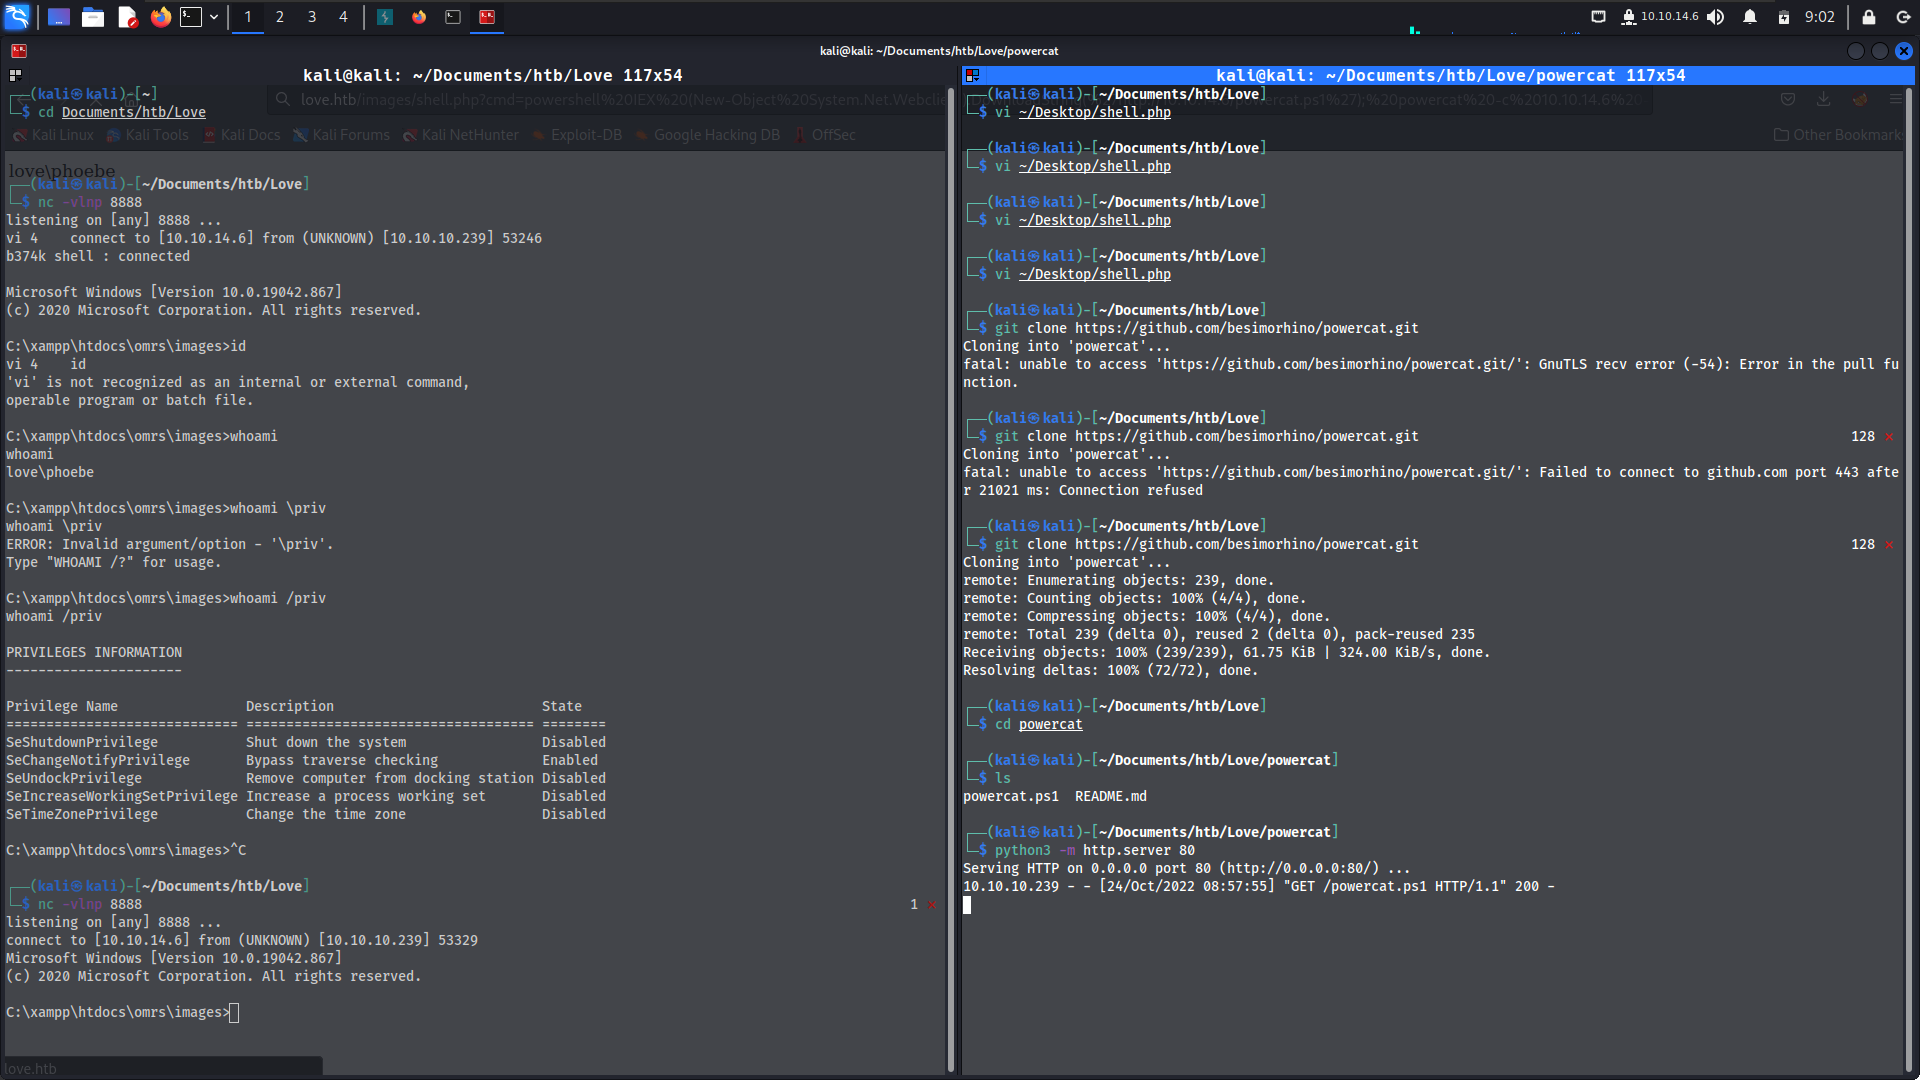Click 'SeIncreaseWorkingSetPrivilege' row

point(306,796)
